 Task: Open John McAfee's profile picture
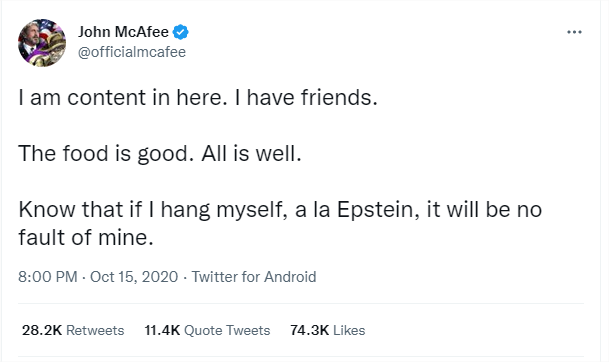pyautogui.click(x=42, y=43)
